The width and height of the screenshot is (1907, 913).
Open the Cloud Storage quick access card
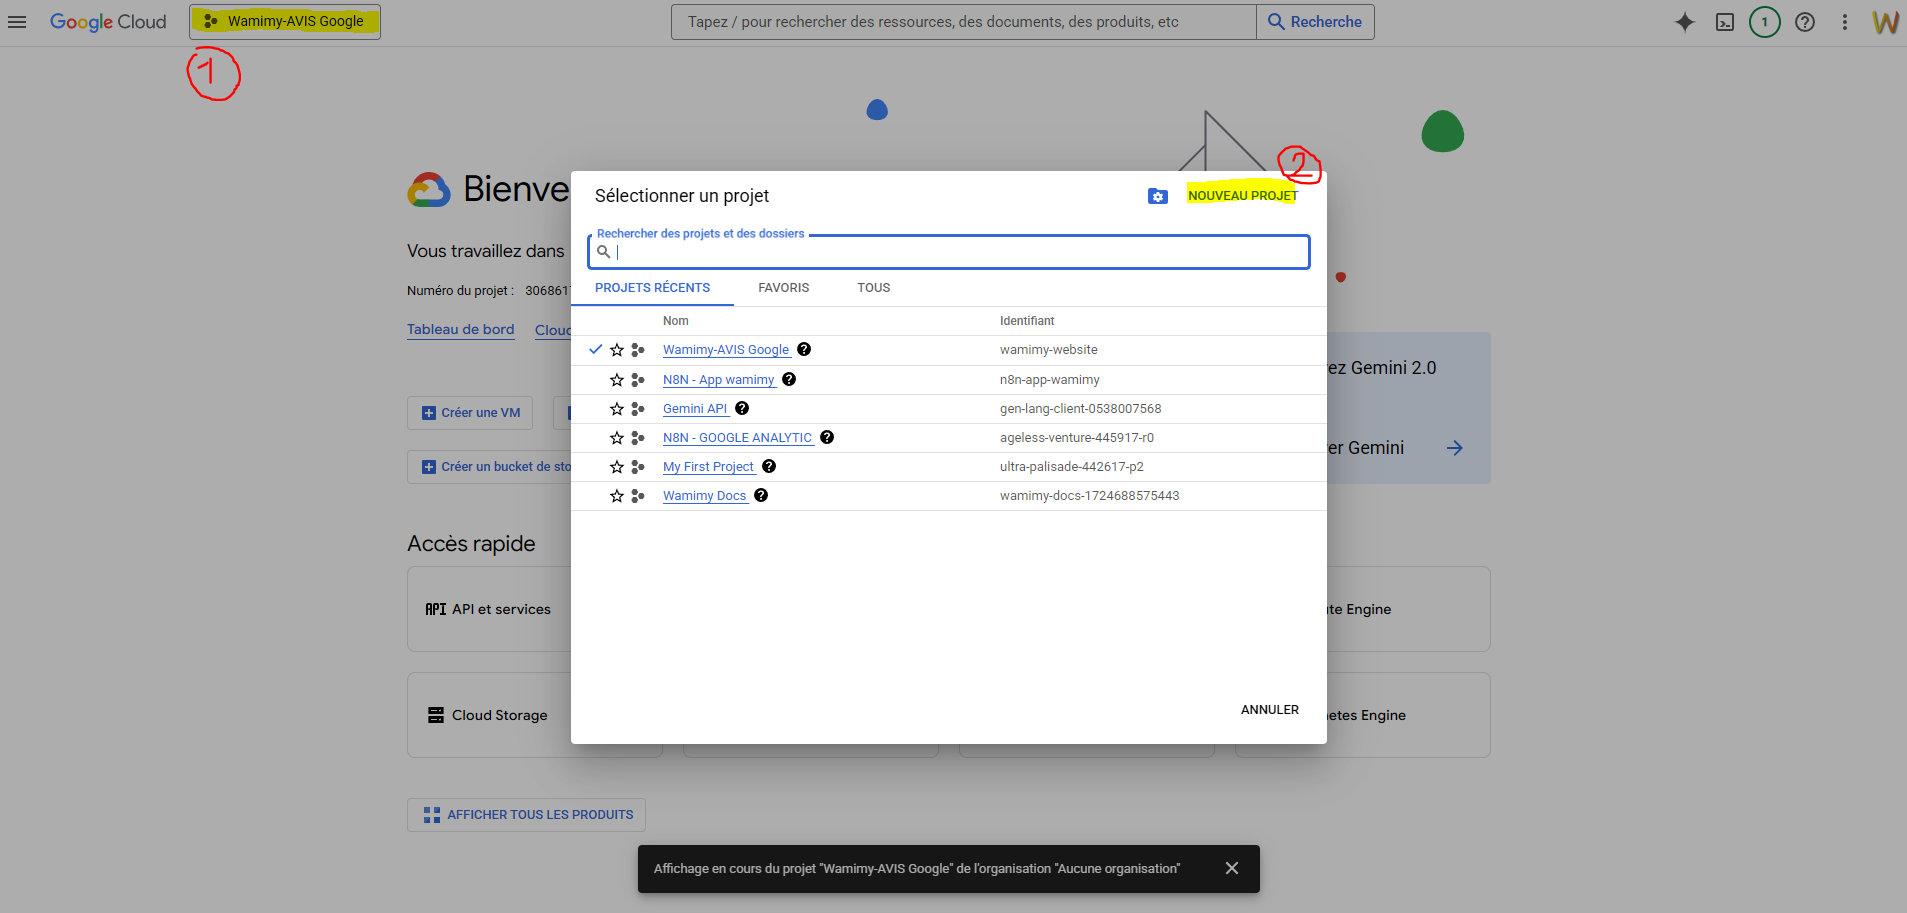point(489,715)
